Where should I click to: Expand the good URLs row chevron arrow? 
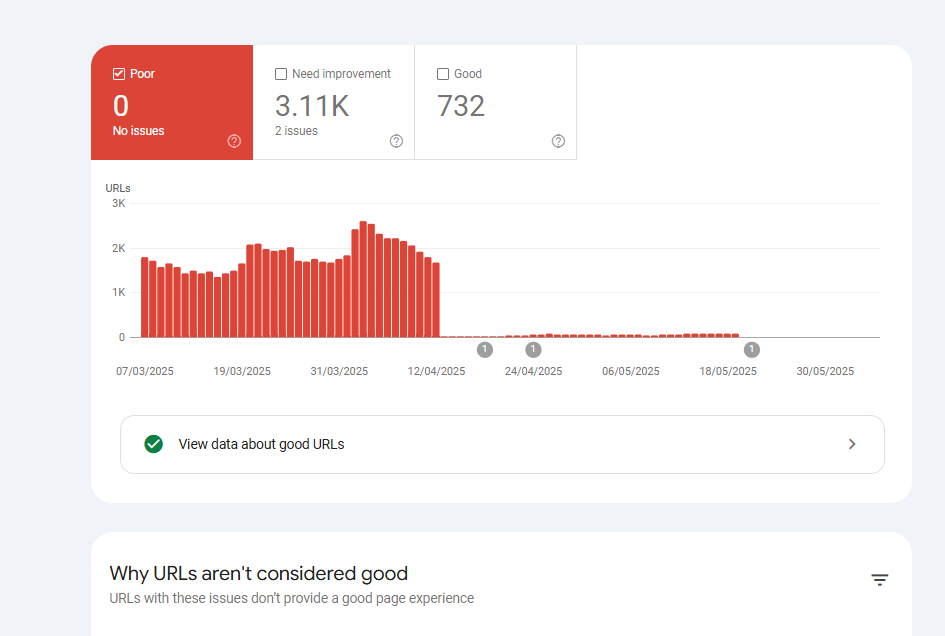(x=852, y=444)
